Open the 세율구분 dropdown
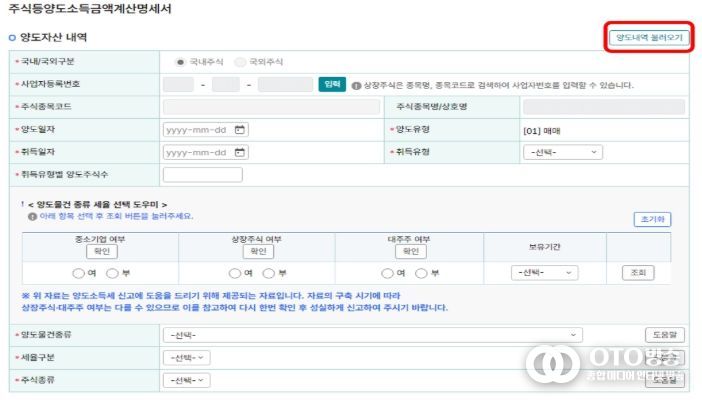This screenshot has height=400, width=702. 187,358
